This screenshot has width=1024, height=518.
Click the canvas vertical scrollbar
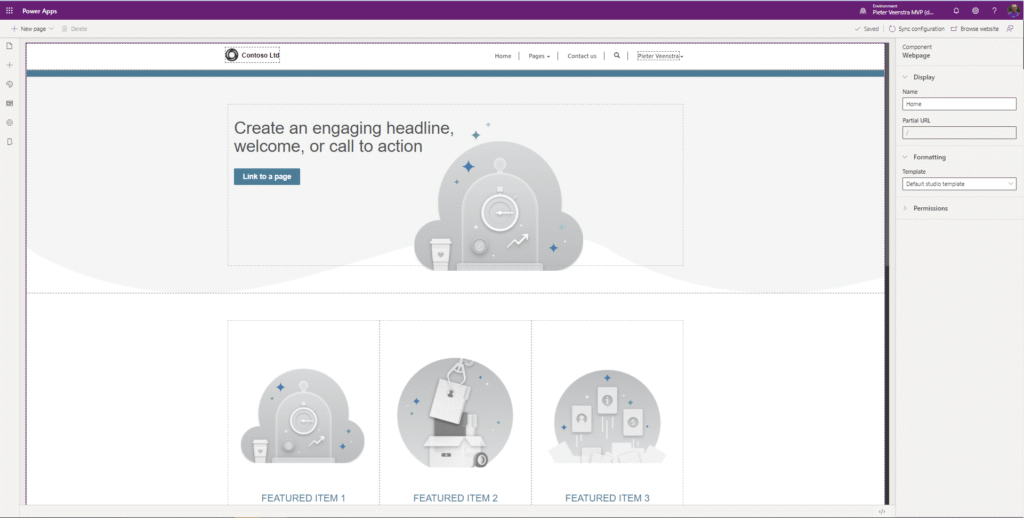pyautogui.click(x=887, y=154)
